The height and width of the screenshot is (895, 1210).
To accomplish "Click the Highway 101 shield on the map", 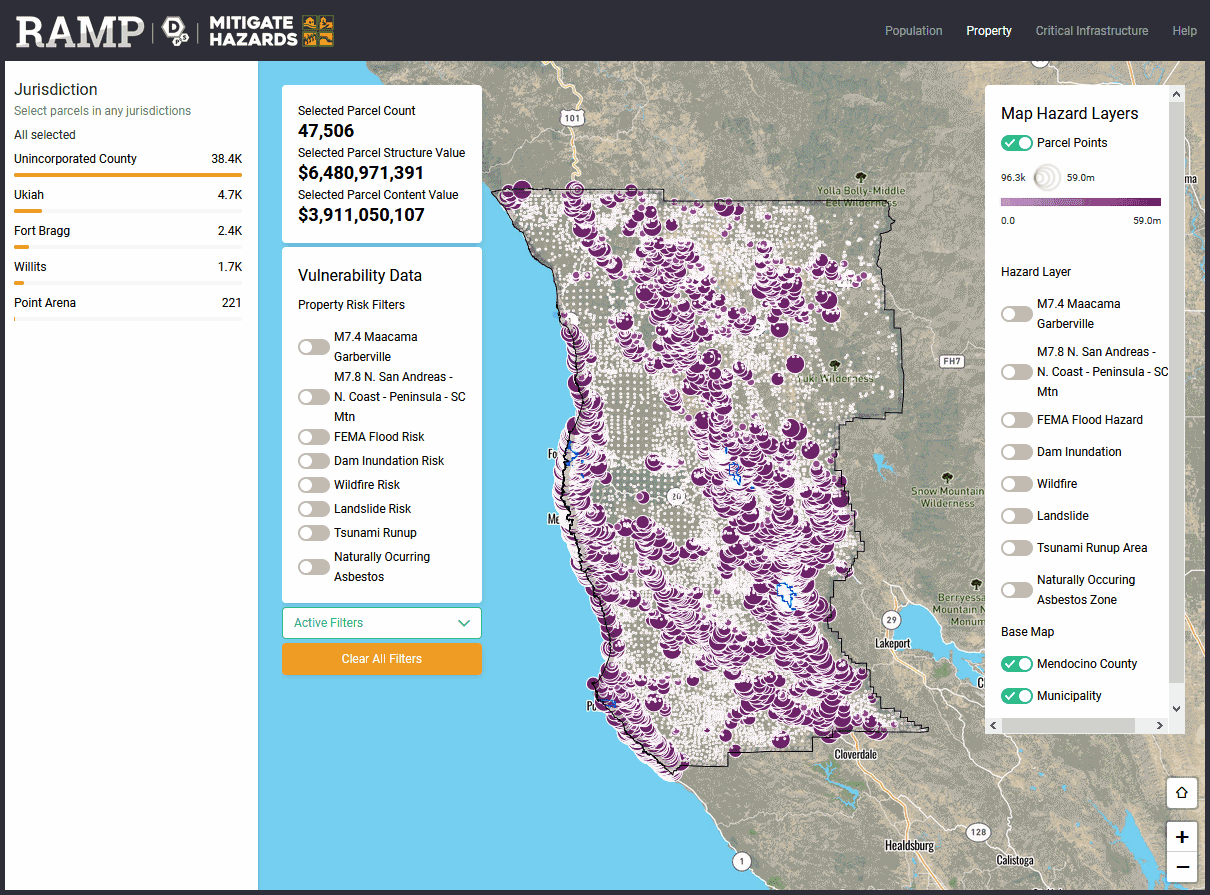I will [x=572, y=118].
